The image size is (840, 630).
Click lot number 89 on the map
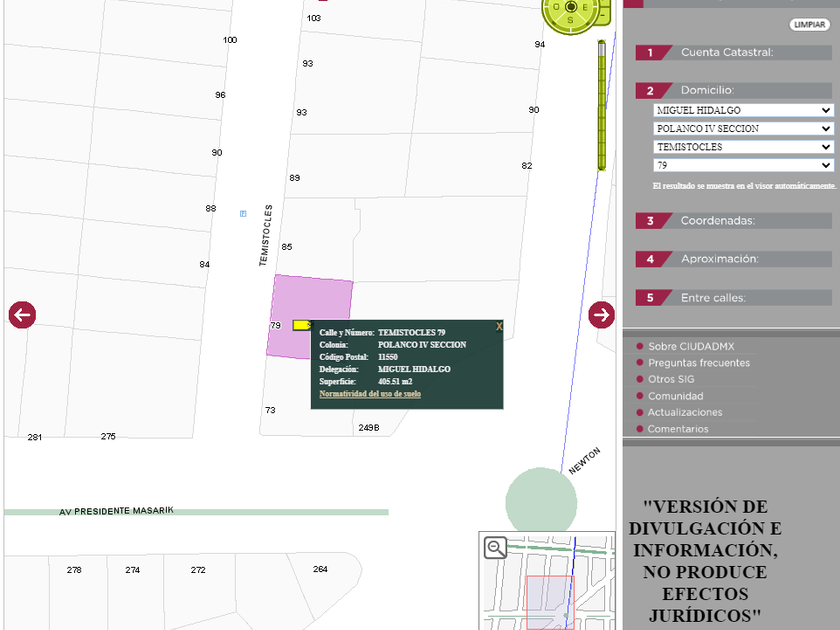click(x=295, y=178)
